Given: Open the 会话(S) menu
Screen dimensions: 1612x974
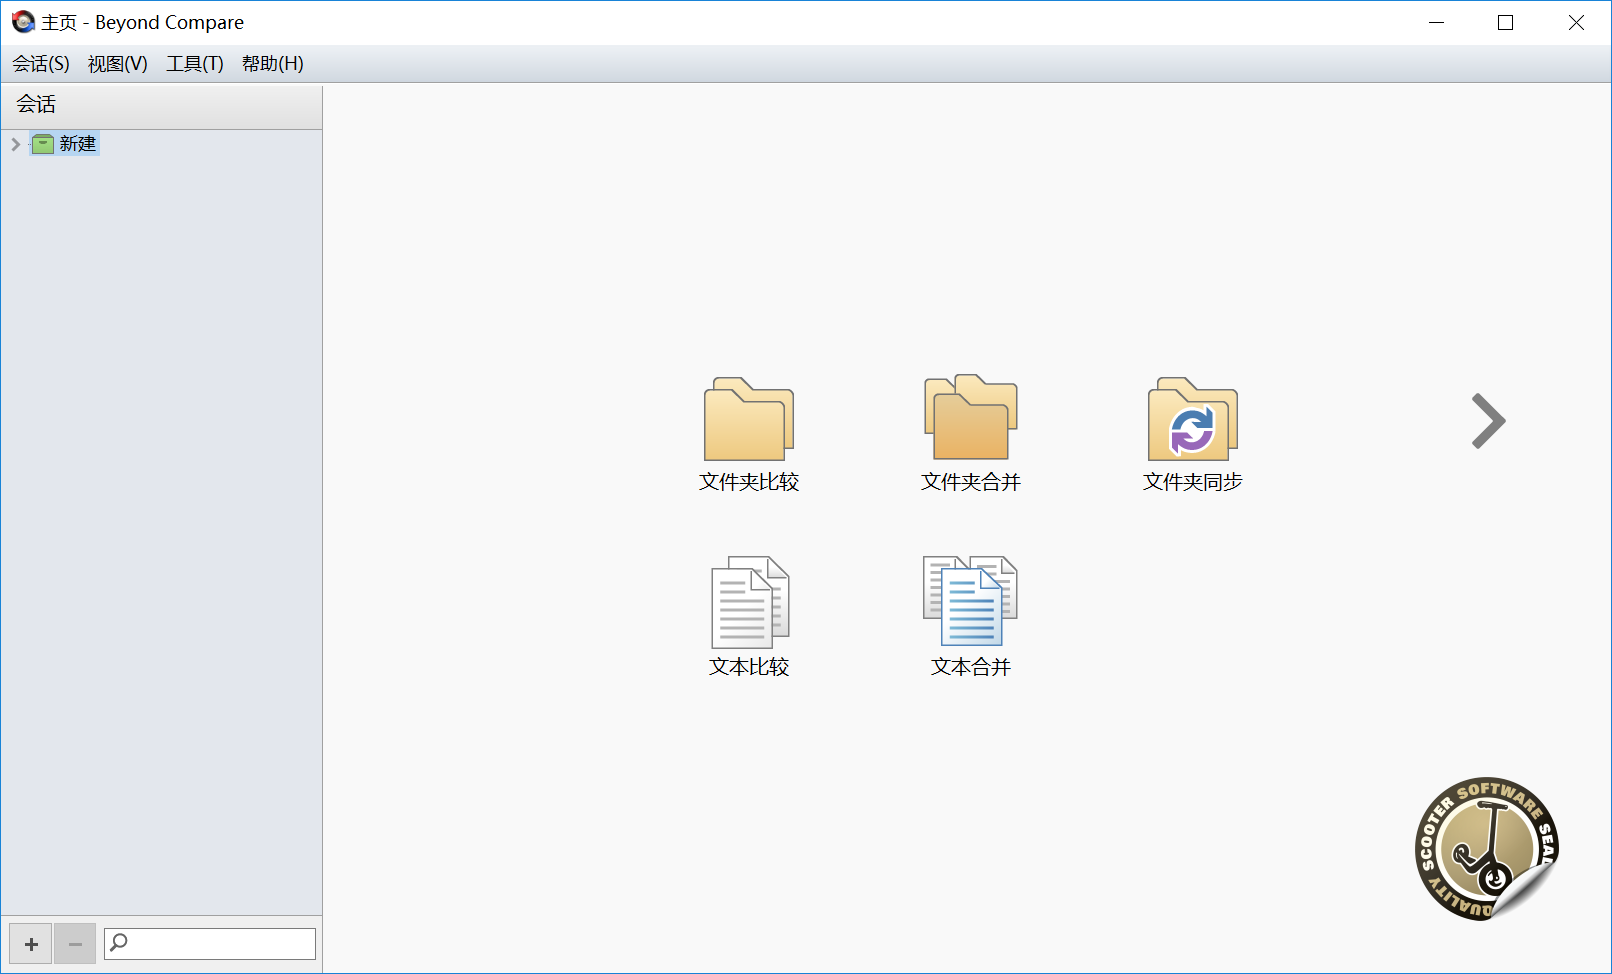Looking at the screenshot, I should tap(41, 64).
